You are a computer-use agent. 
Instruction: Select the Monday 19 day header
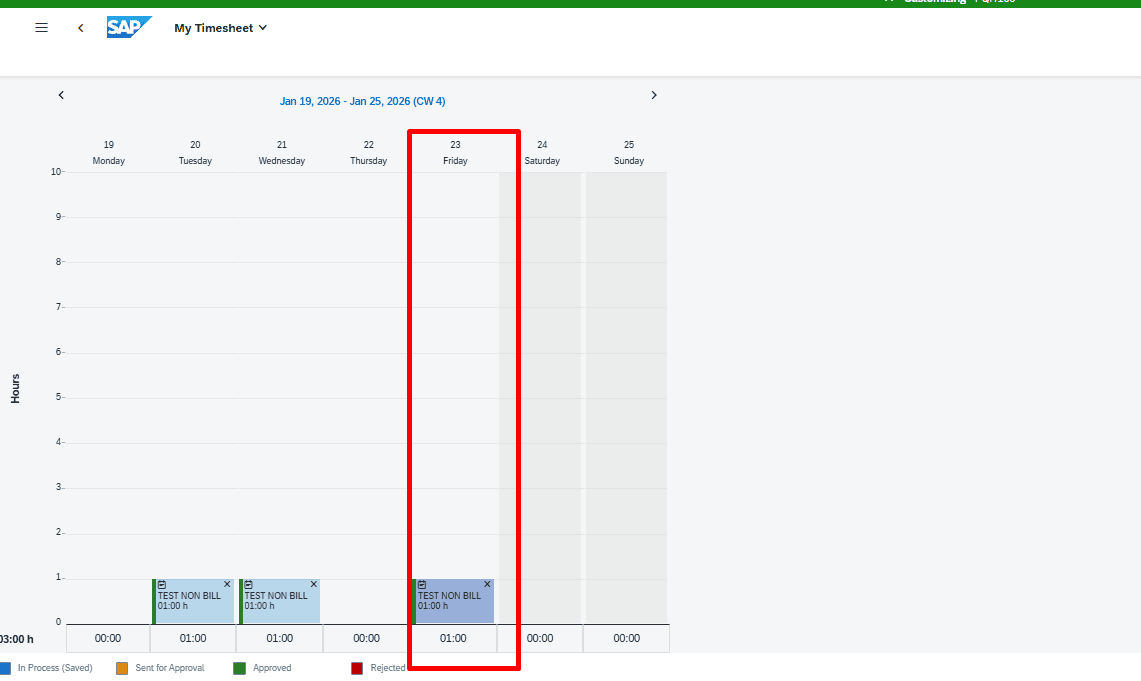tap(108, 152)
